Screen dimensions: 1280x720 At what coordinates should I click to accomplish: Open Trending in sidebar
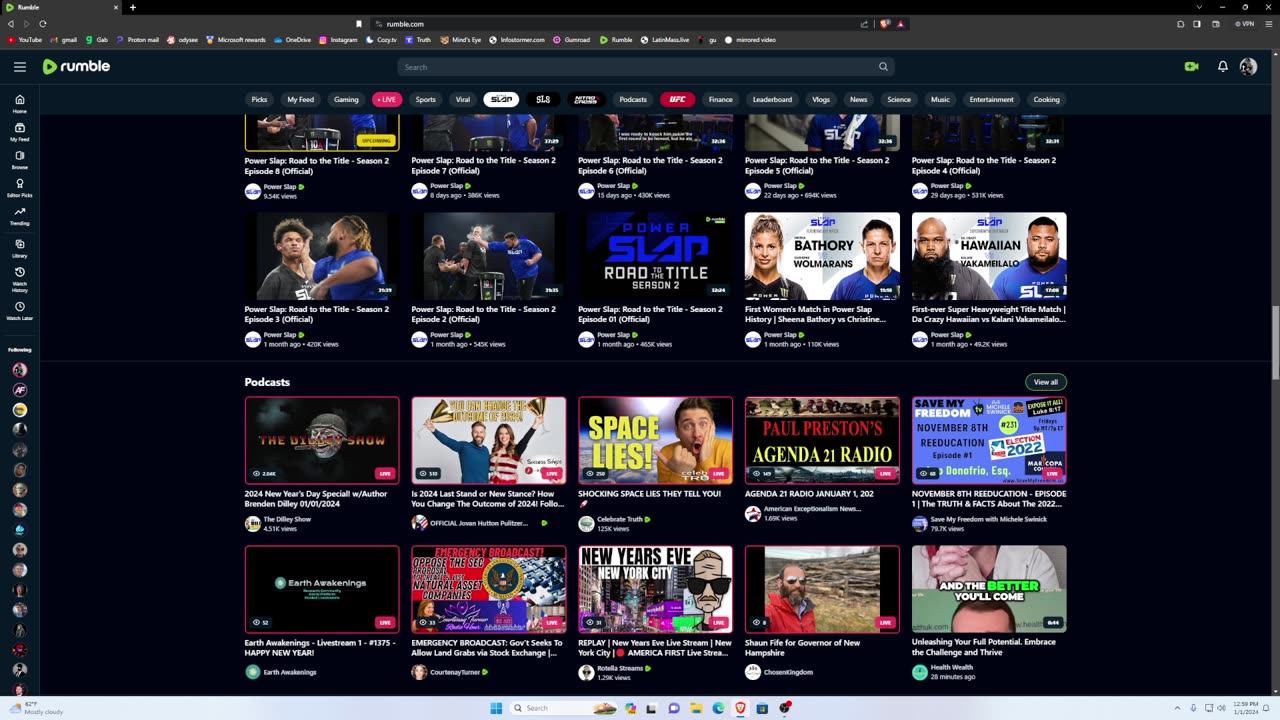[19, 216]
